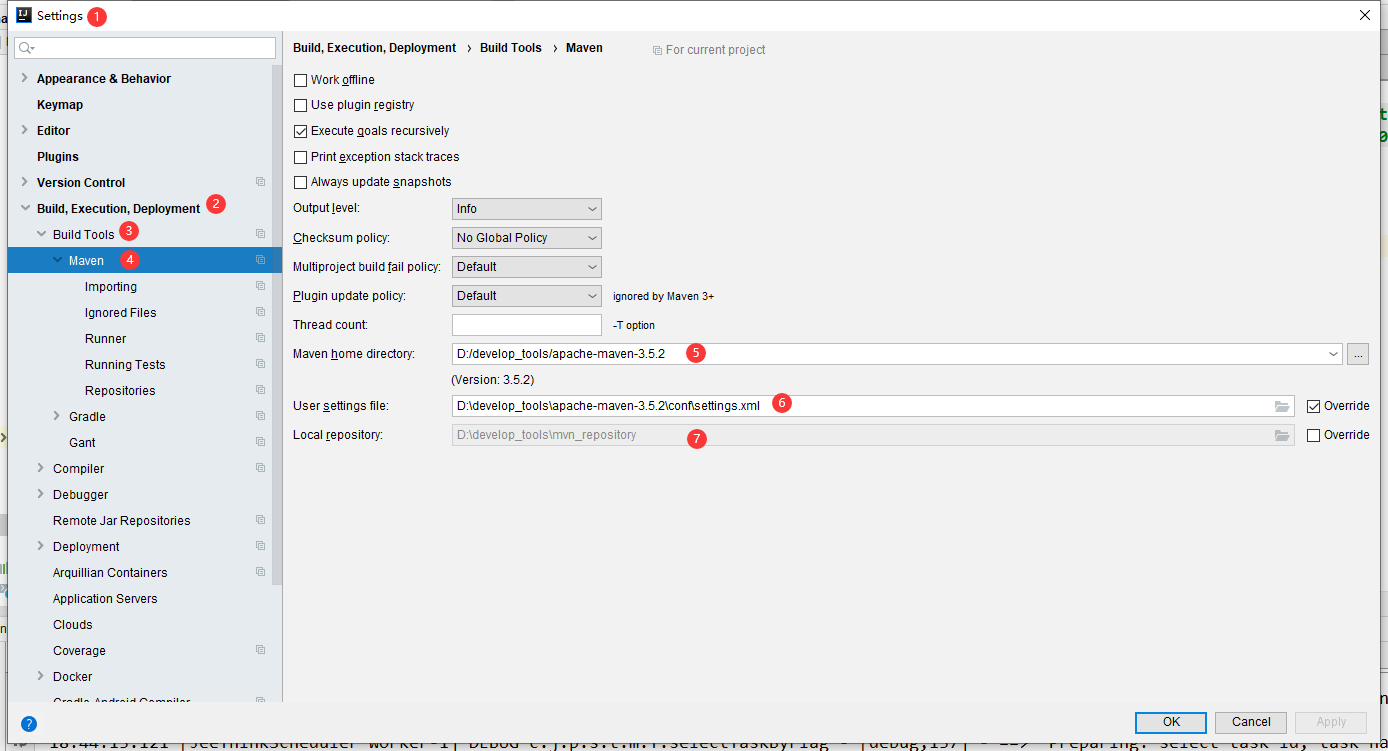The width and height of the screenshot is (1388, 751).
Task: Click the project-level icon beside Running Tests
Action: tap(260, 364)
